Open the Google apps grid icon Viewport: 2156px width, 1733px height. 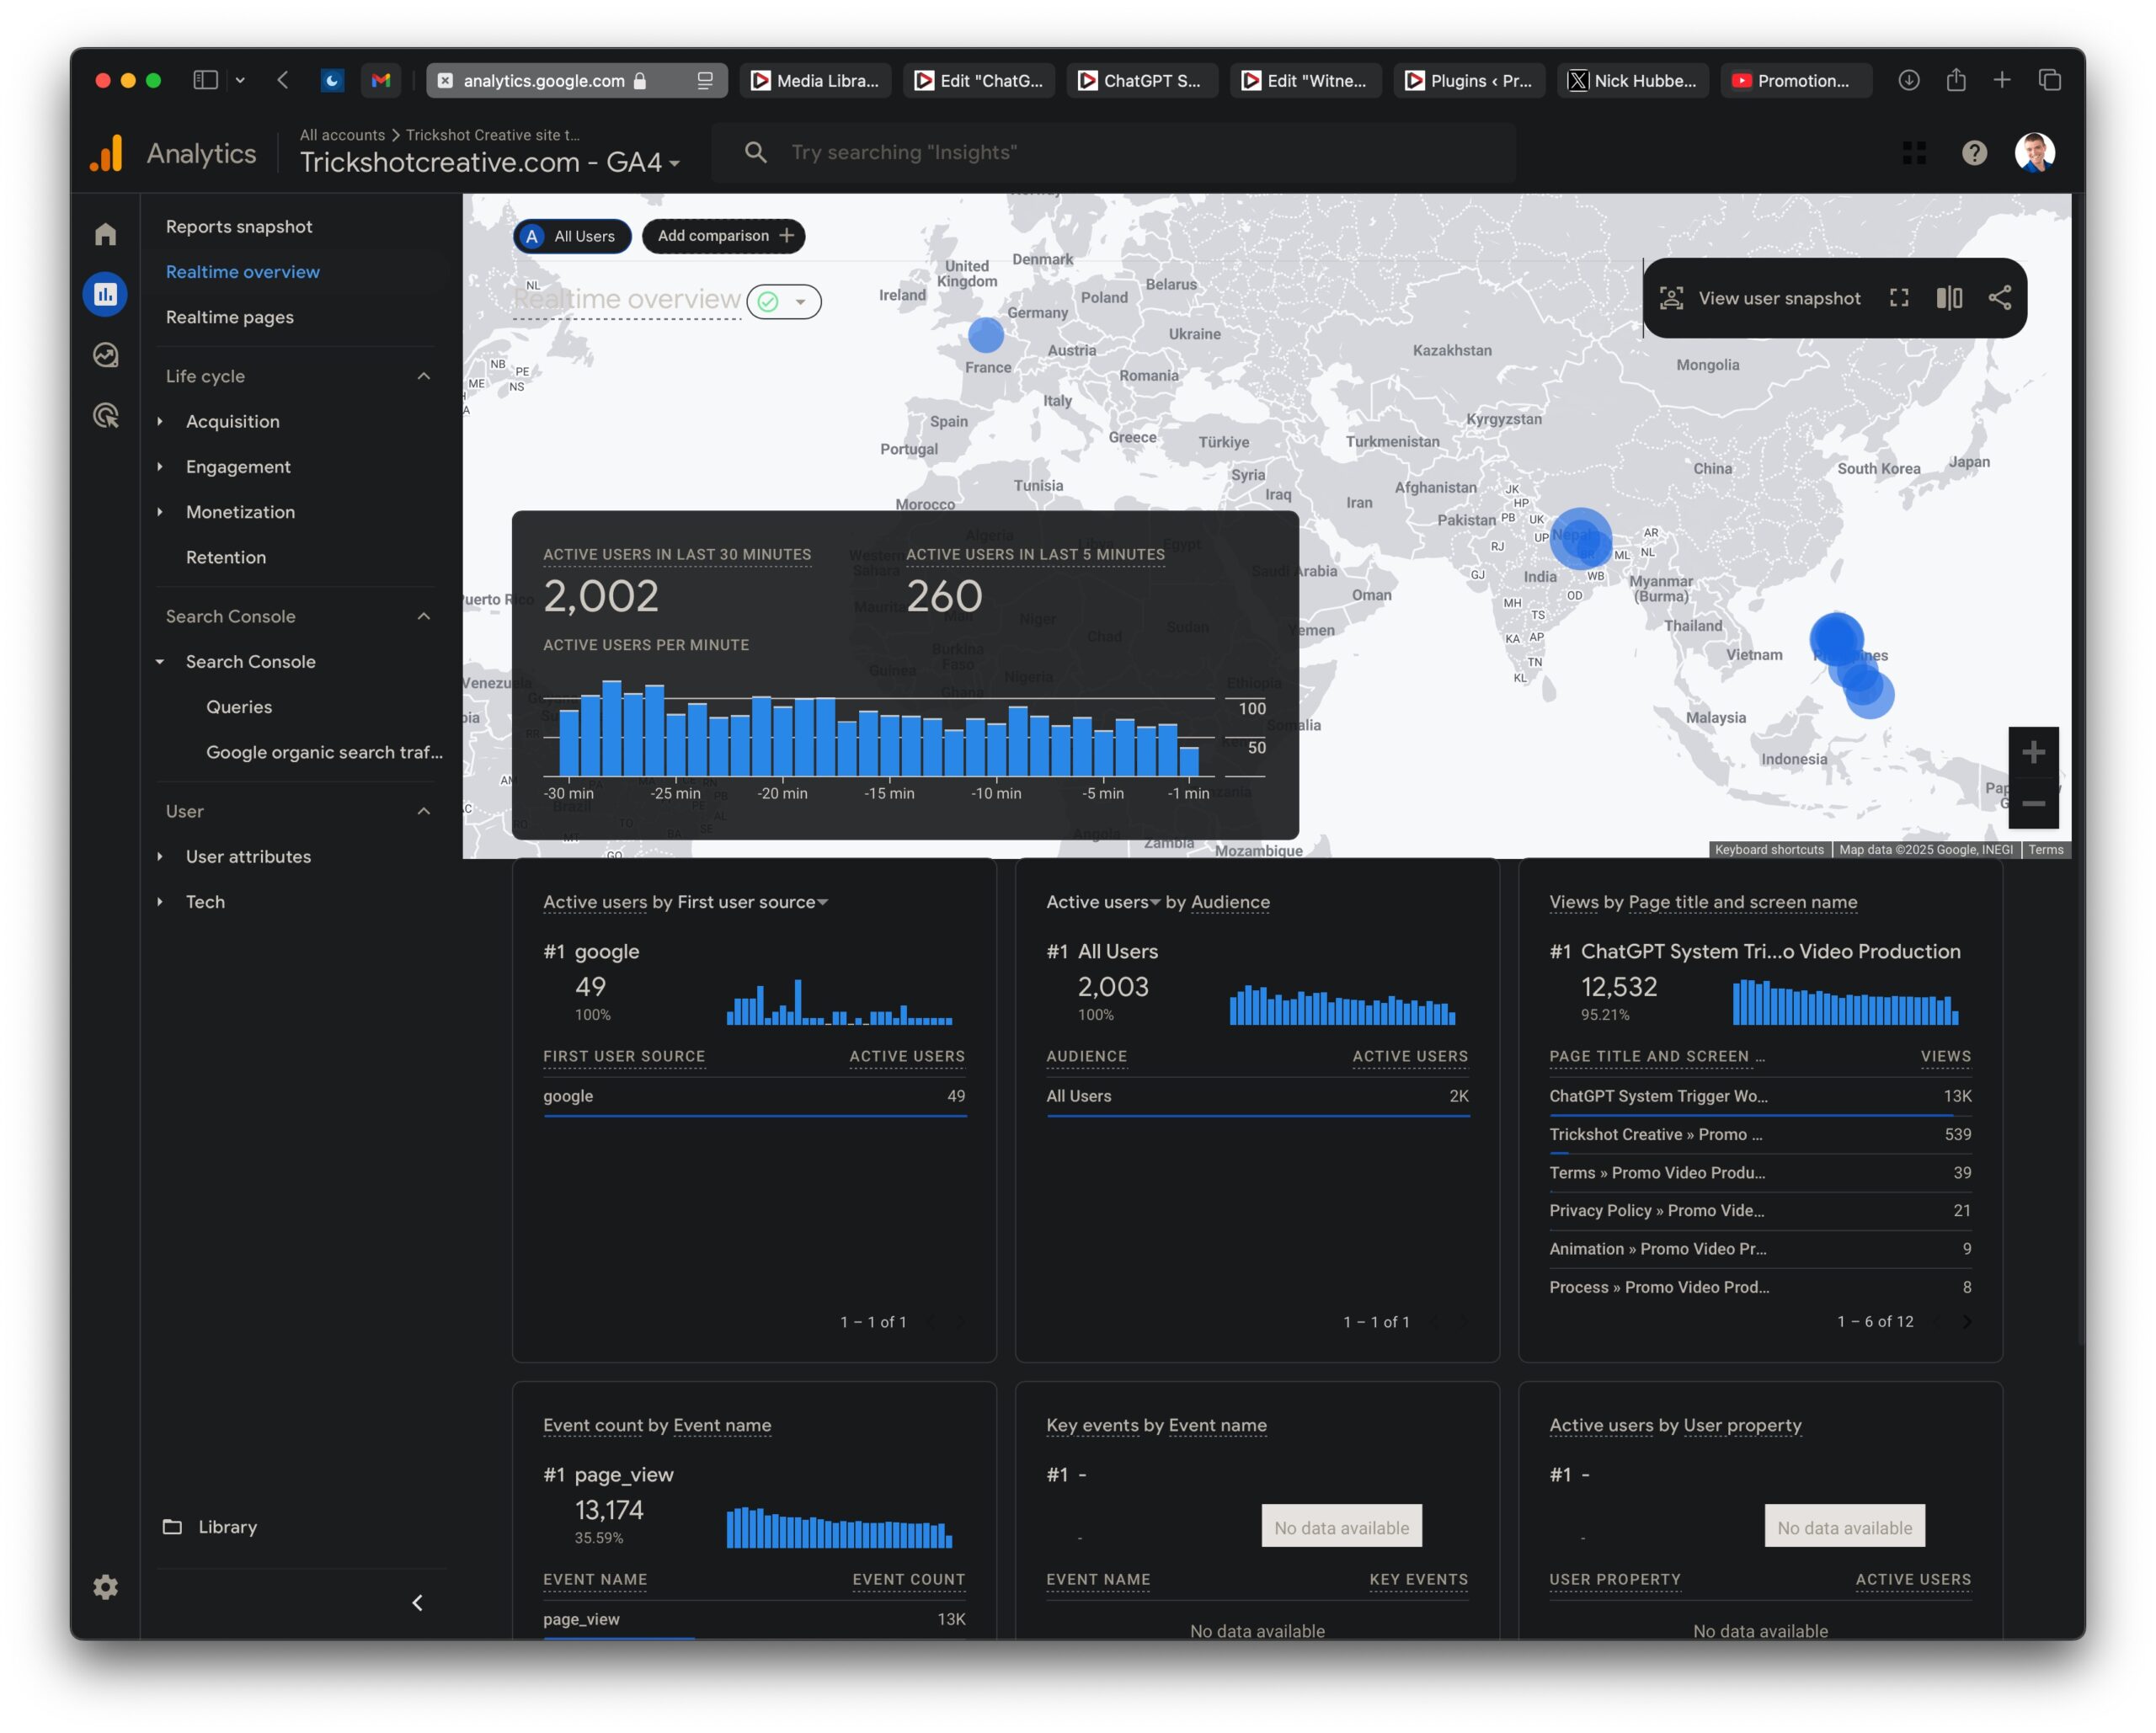pos(1914,153)
